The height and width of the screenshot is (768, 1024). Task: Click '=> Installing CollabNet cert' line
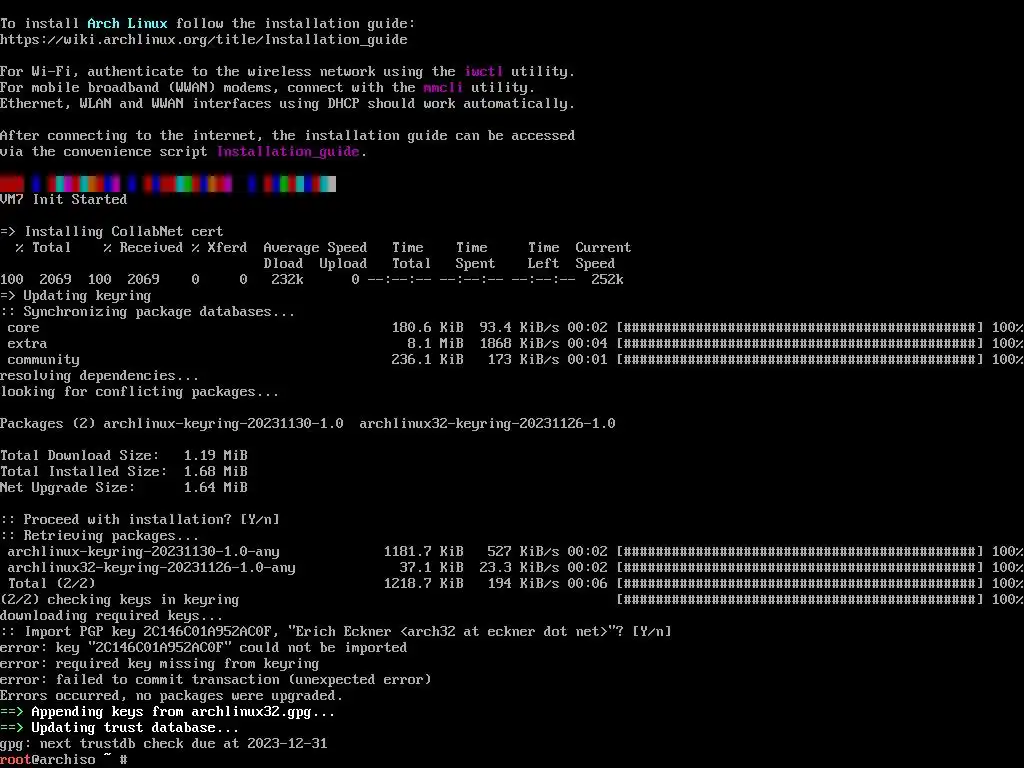click(112, 232)
